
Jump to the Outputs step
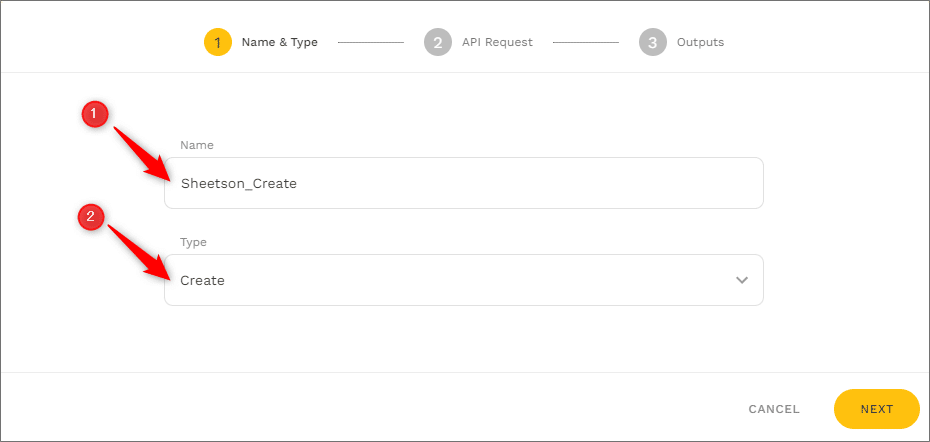click(x=700, y=43)
